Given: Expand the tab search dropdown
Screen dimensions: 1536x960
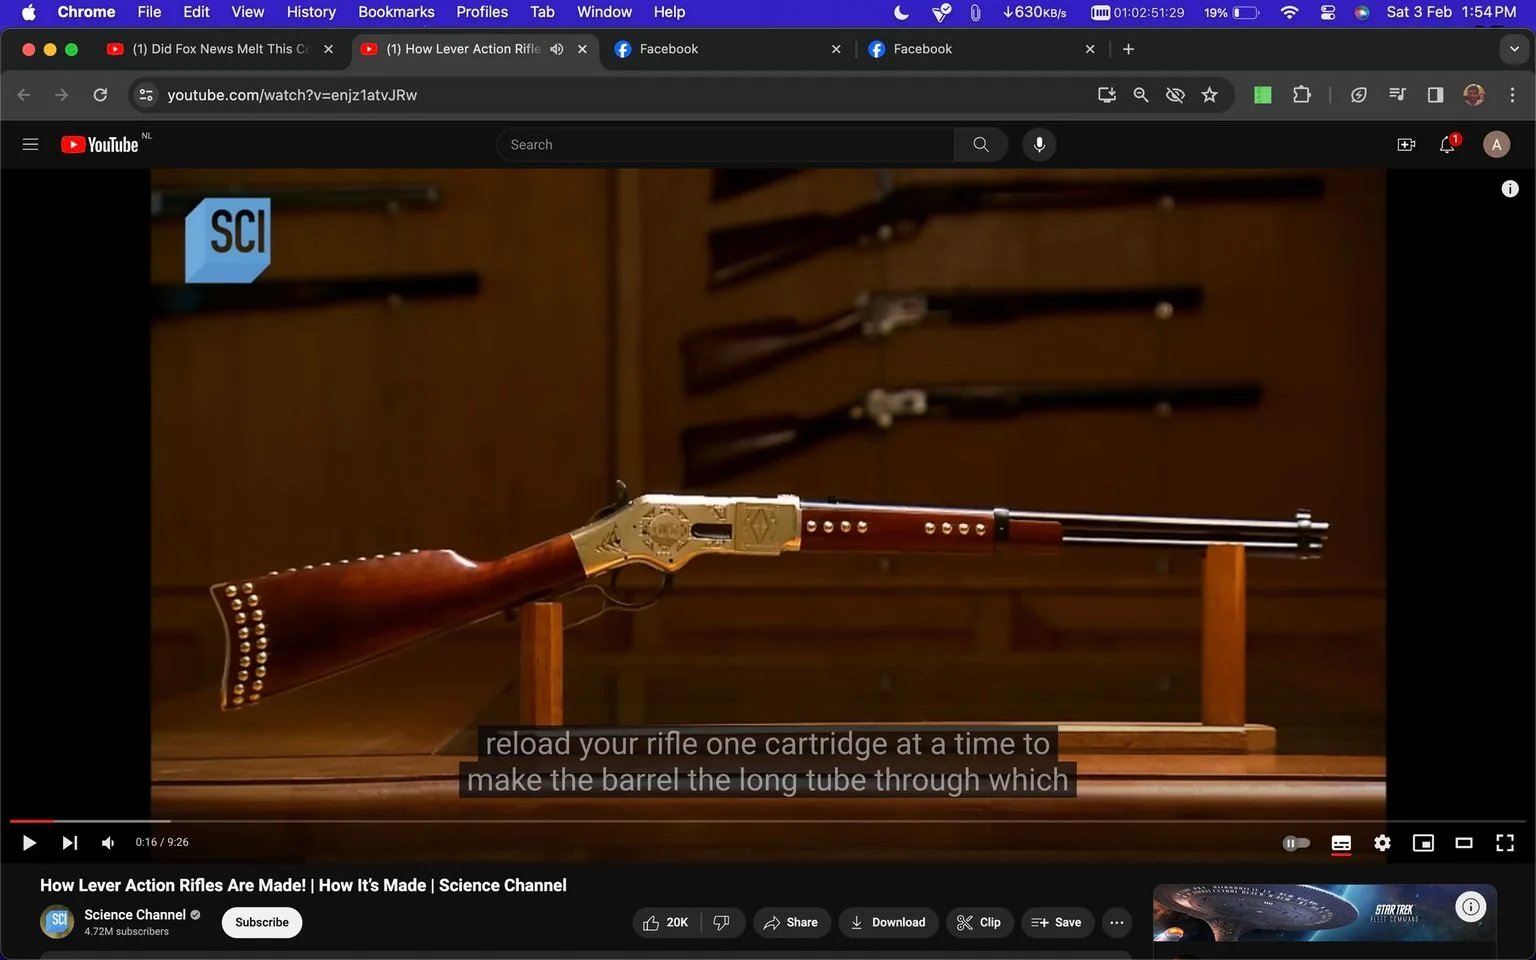Looking at the screenshot, I should (x=1514, y=49).
